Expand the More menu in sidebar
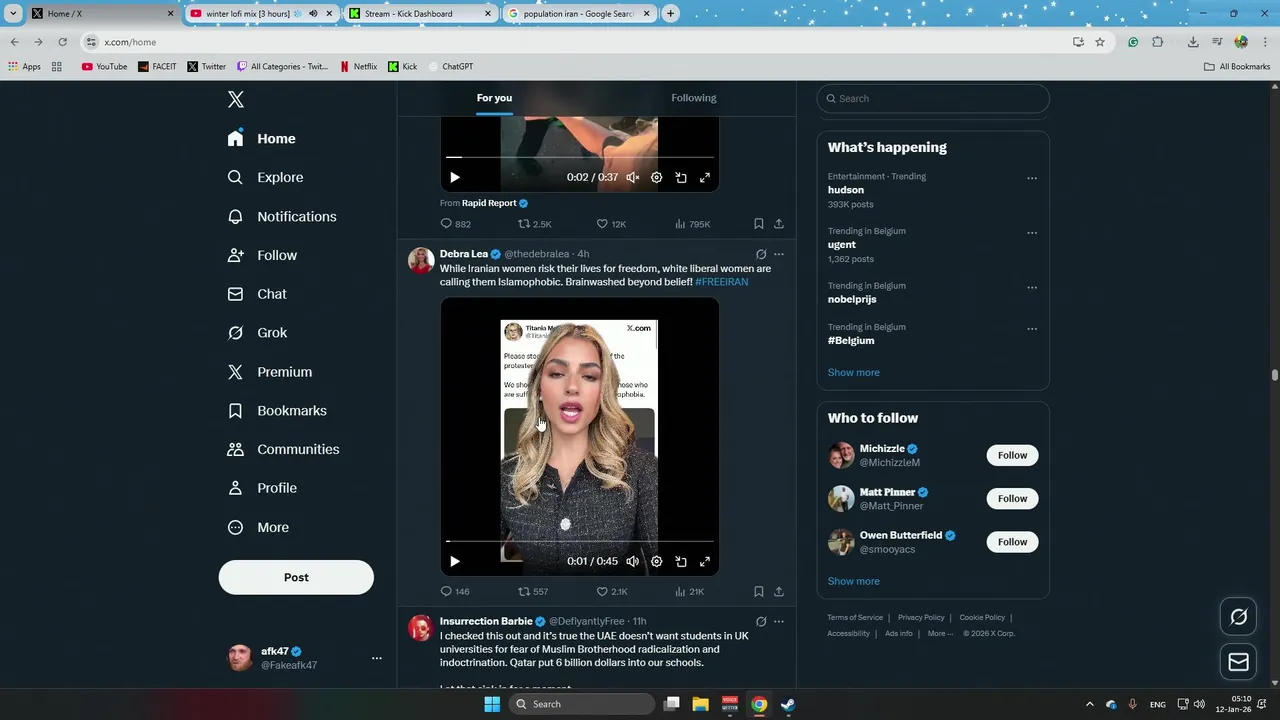The width and height of the screenshot is (1280, 720). point(258,527)
